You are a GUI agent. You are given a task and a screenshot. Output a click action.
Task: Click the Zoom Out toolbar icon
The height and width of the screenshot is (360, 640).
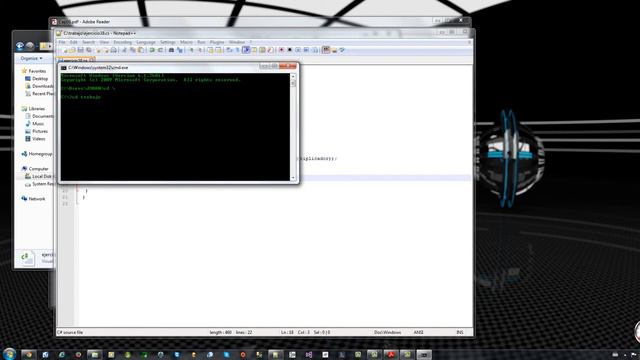(200, 50)
